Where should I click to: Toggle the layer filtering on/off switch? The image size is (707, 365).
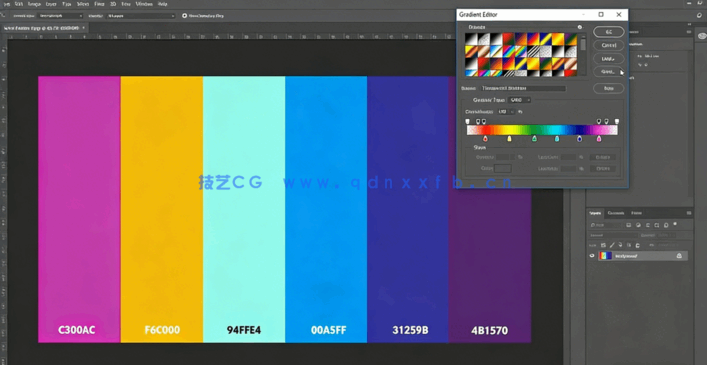pos(675,224)
